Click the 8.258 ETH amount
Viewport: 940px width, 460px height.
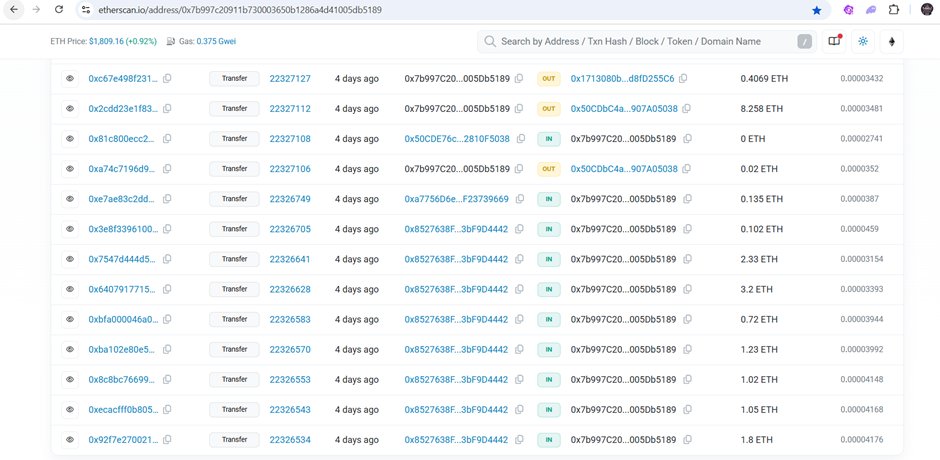(762, 109)
